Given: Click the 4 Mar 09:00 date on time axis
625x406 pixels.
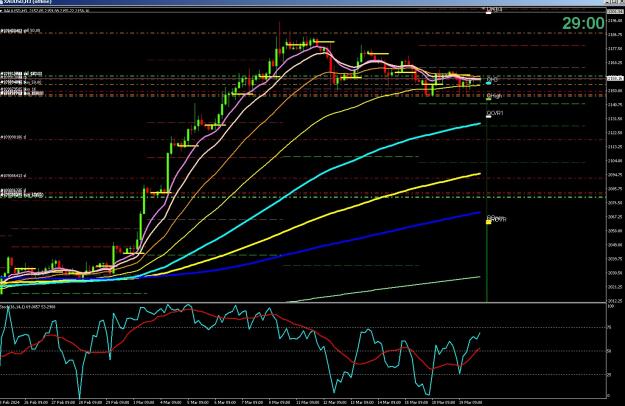Looking at the screenshot, I should (x=171, y=402).
